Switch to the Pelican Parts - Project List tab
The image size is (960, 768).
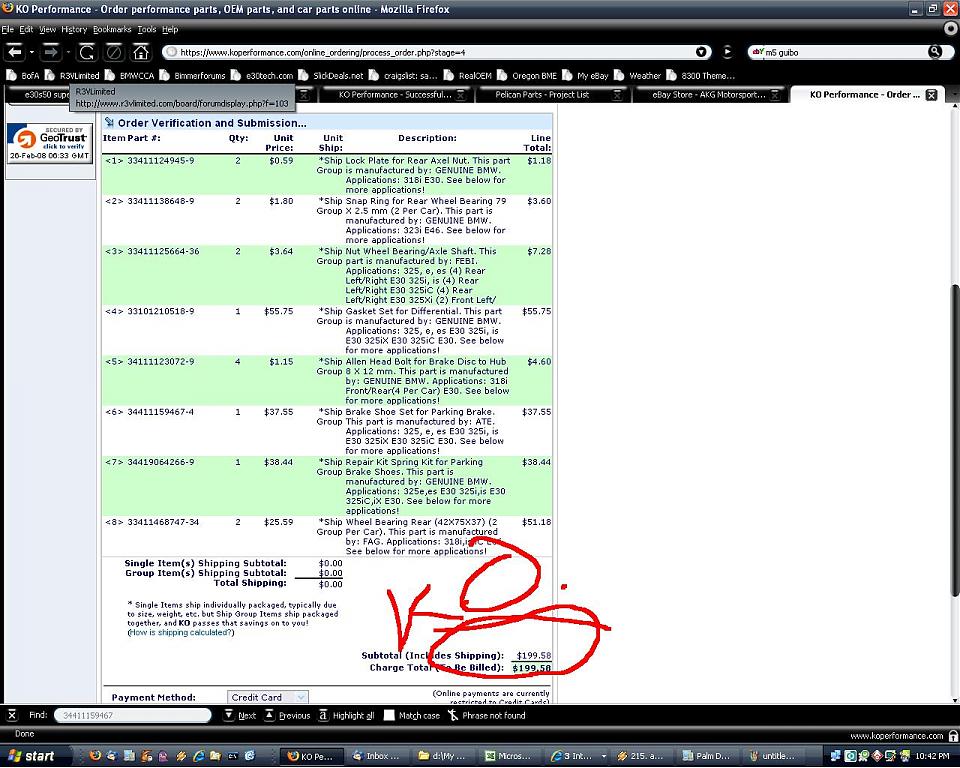[547, 95]
